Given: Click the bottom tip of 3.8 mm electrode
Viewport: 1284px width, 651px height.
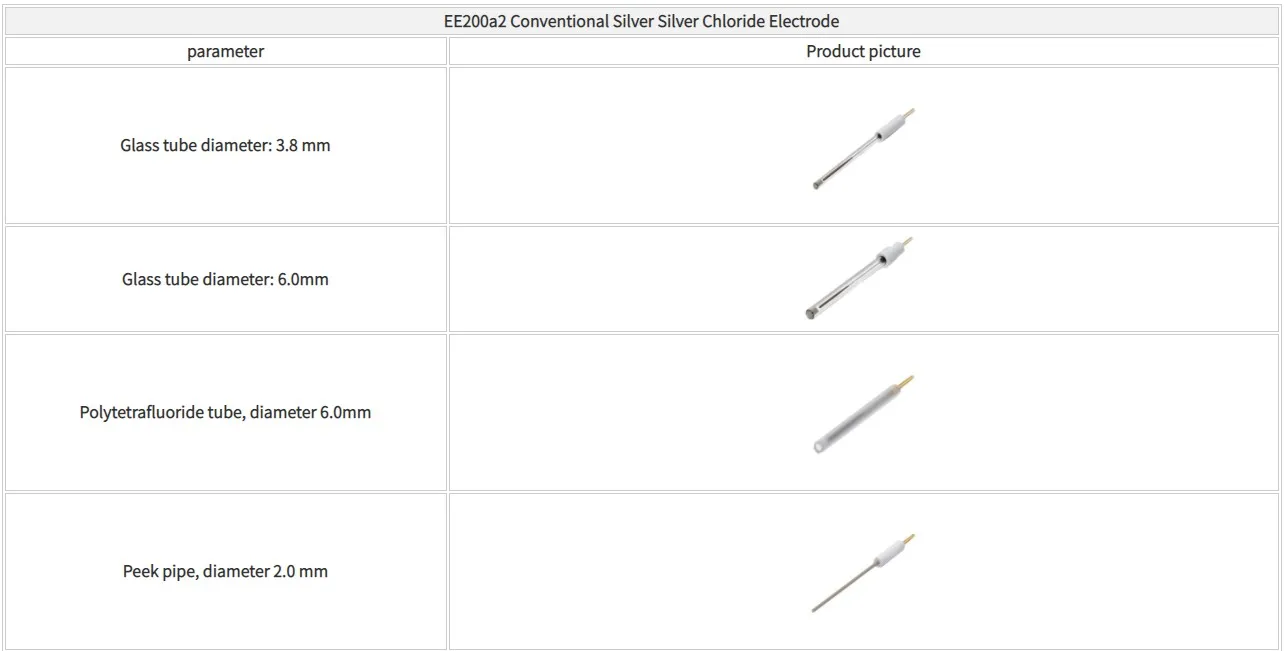Looking at the screenshot, I should [817, 185].
